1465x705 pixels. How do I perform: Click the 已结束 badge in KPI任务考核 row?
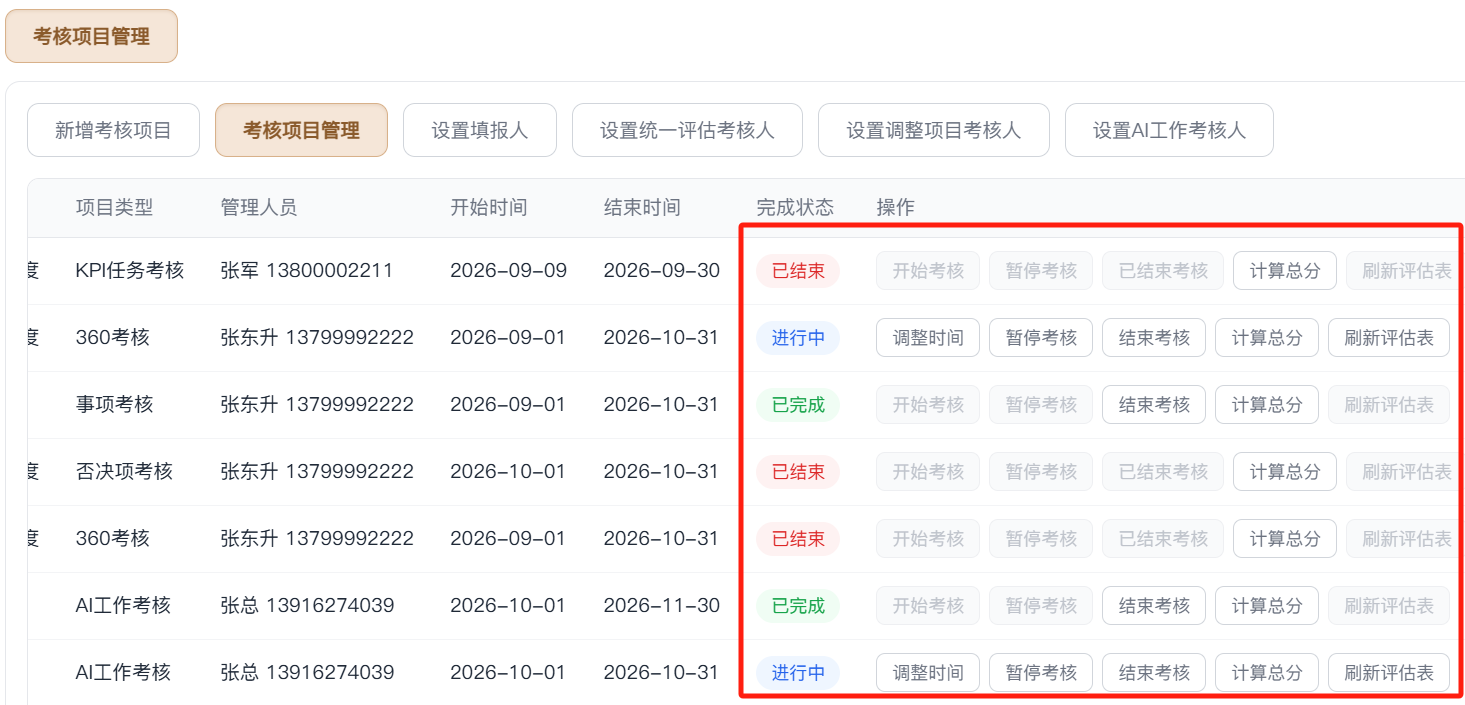point(797,270)
